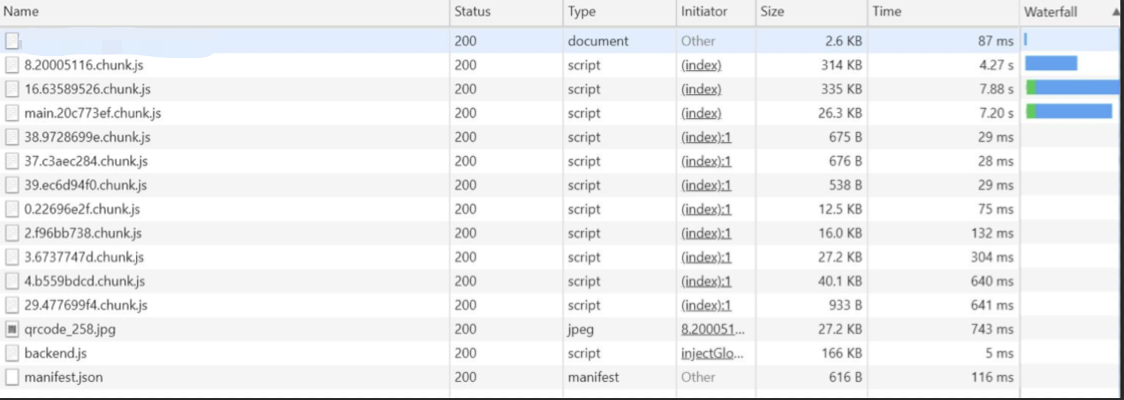Viewport: 1124px width, 400px height.
Task: Click file icon next to 0.22696e2f.chunk.js
Action: click(12, 209)
